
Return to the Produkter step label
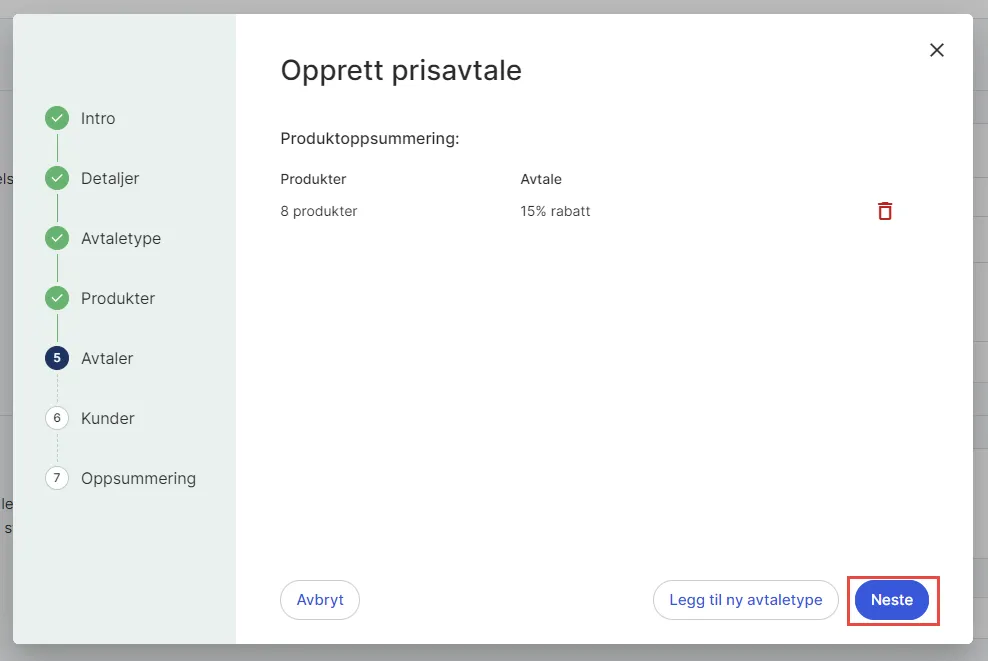click(x=118, y=298)
